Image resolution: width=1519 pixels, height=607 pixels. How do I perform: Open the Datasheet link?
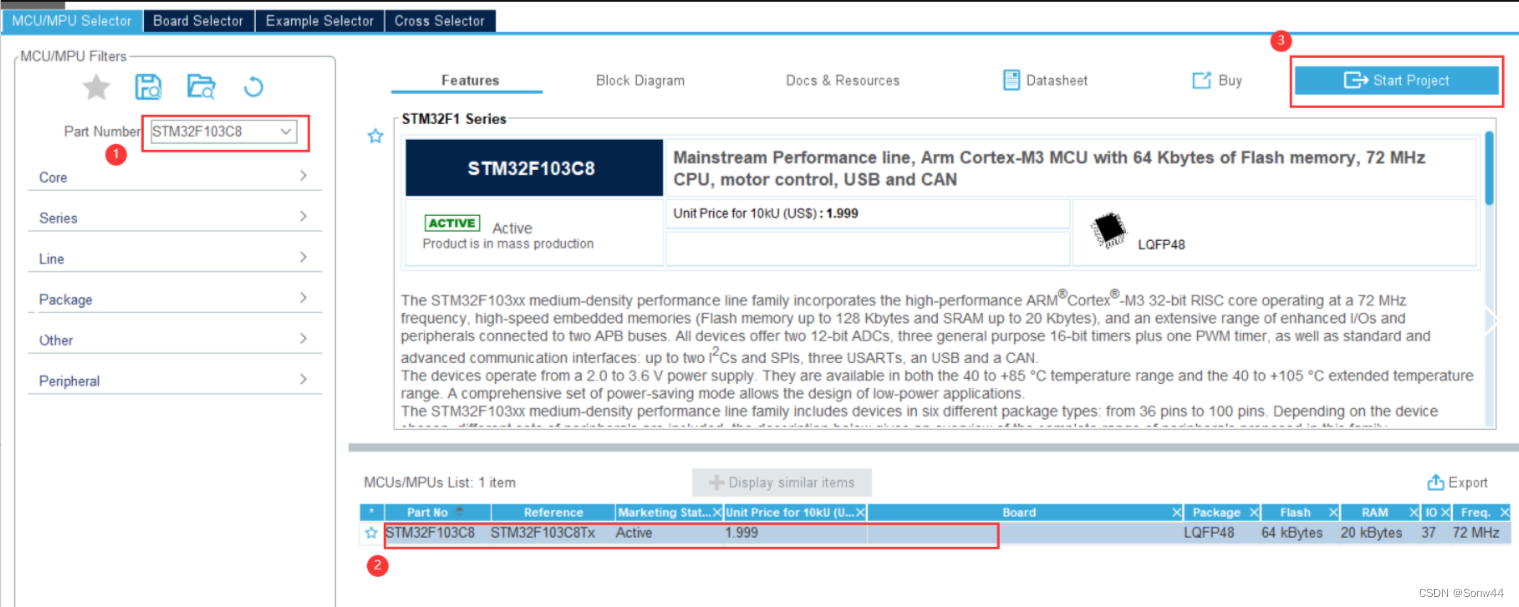[1045, 80]
